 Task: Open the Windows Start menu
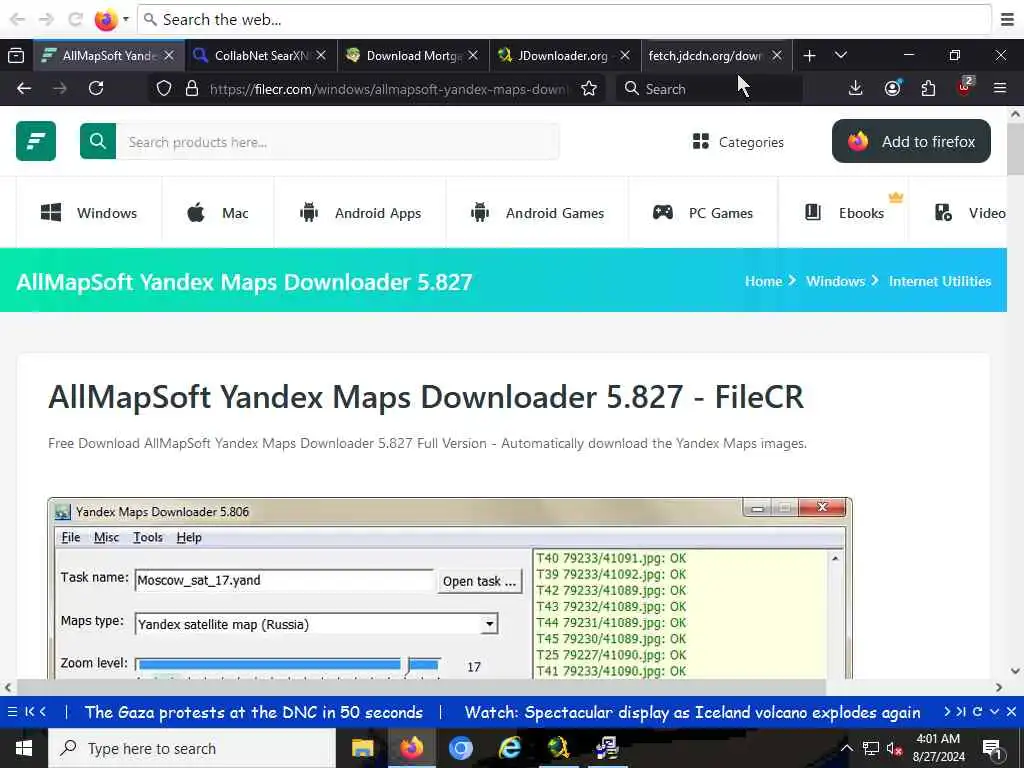point(24,748)
